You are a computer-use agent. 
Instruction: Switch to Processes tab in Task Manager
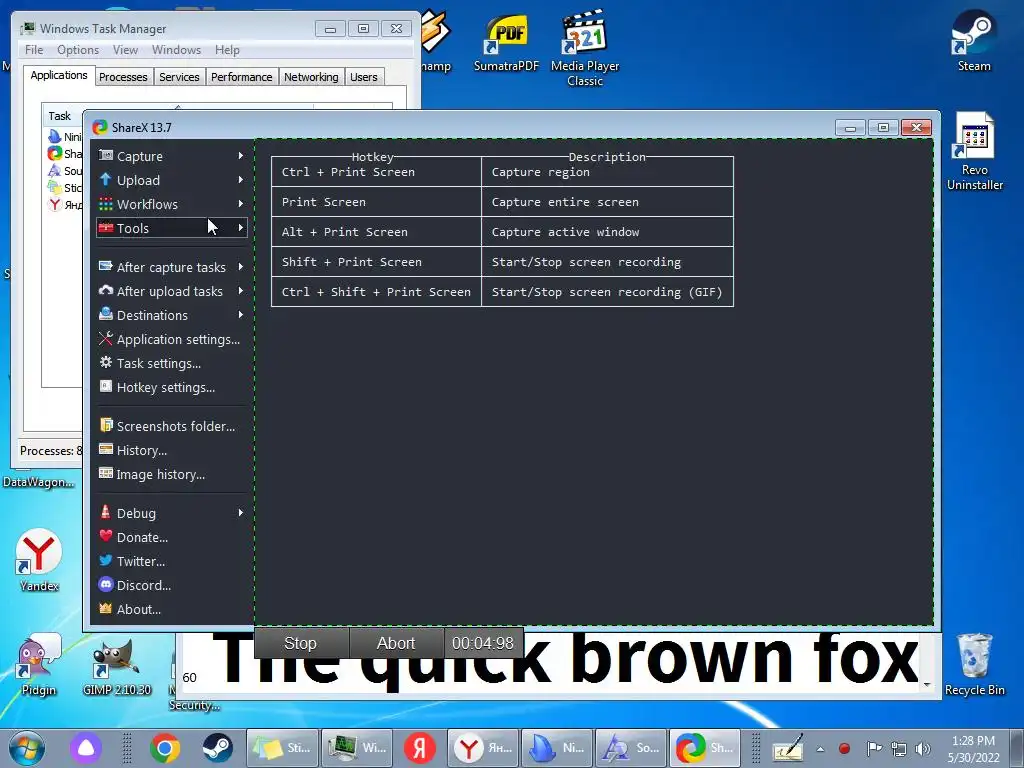pyautogui.click(x=123, y=77)
